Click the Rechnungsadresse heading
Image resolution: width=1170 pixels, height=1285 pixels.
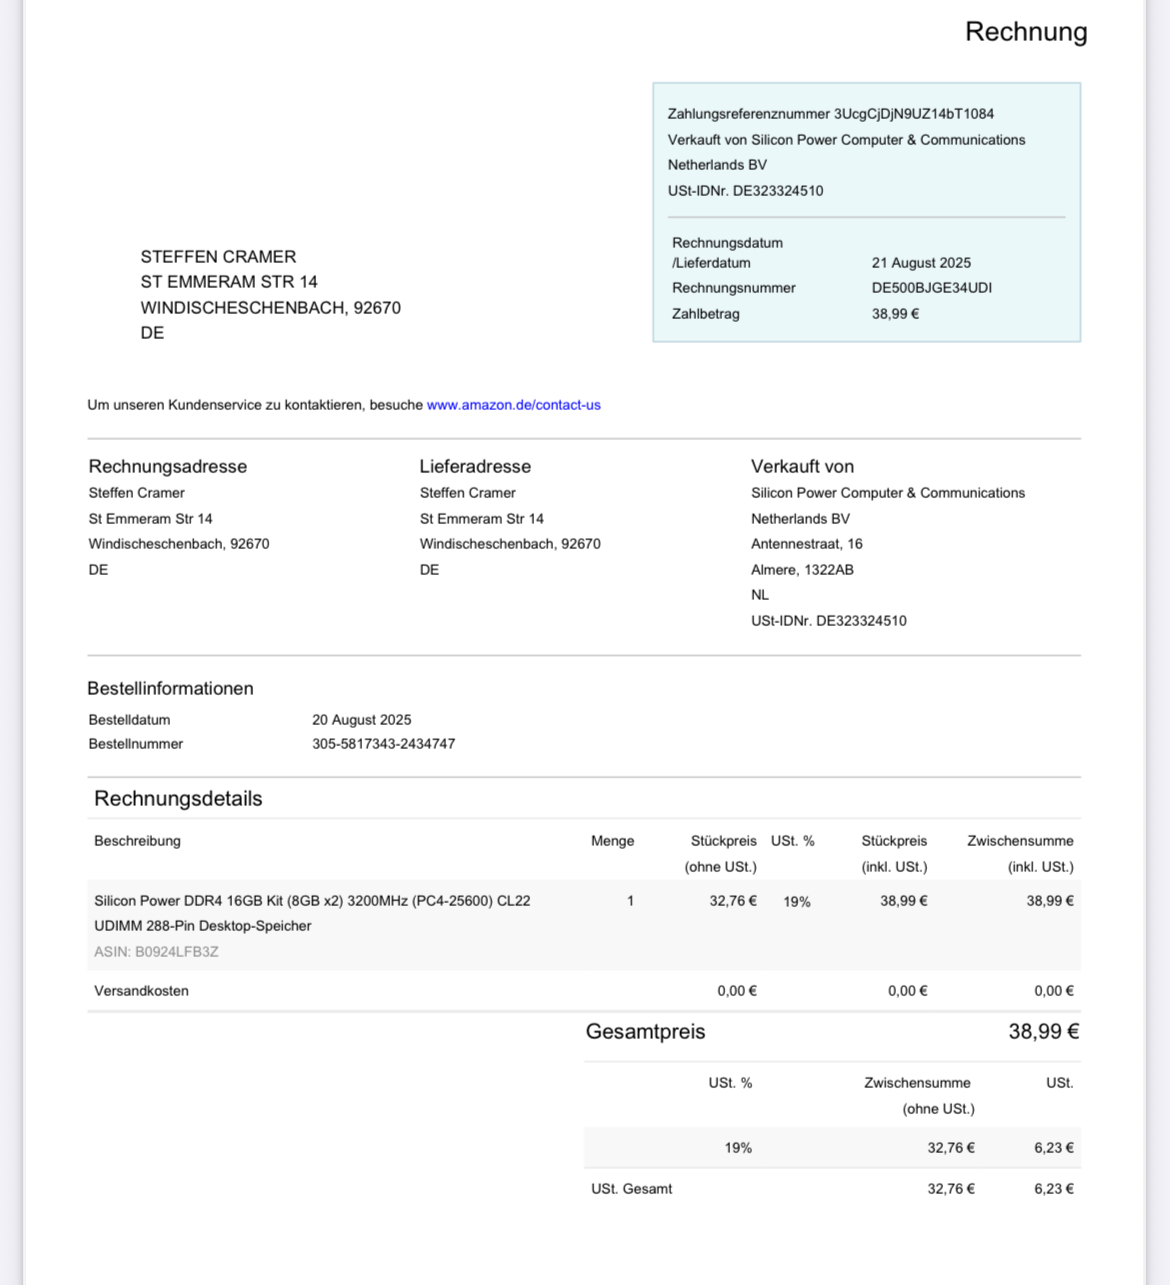167,467
